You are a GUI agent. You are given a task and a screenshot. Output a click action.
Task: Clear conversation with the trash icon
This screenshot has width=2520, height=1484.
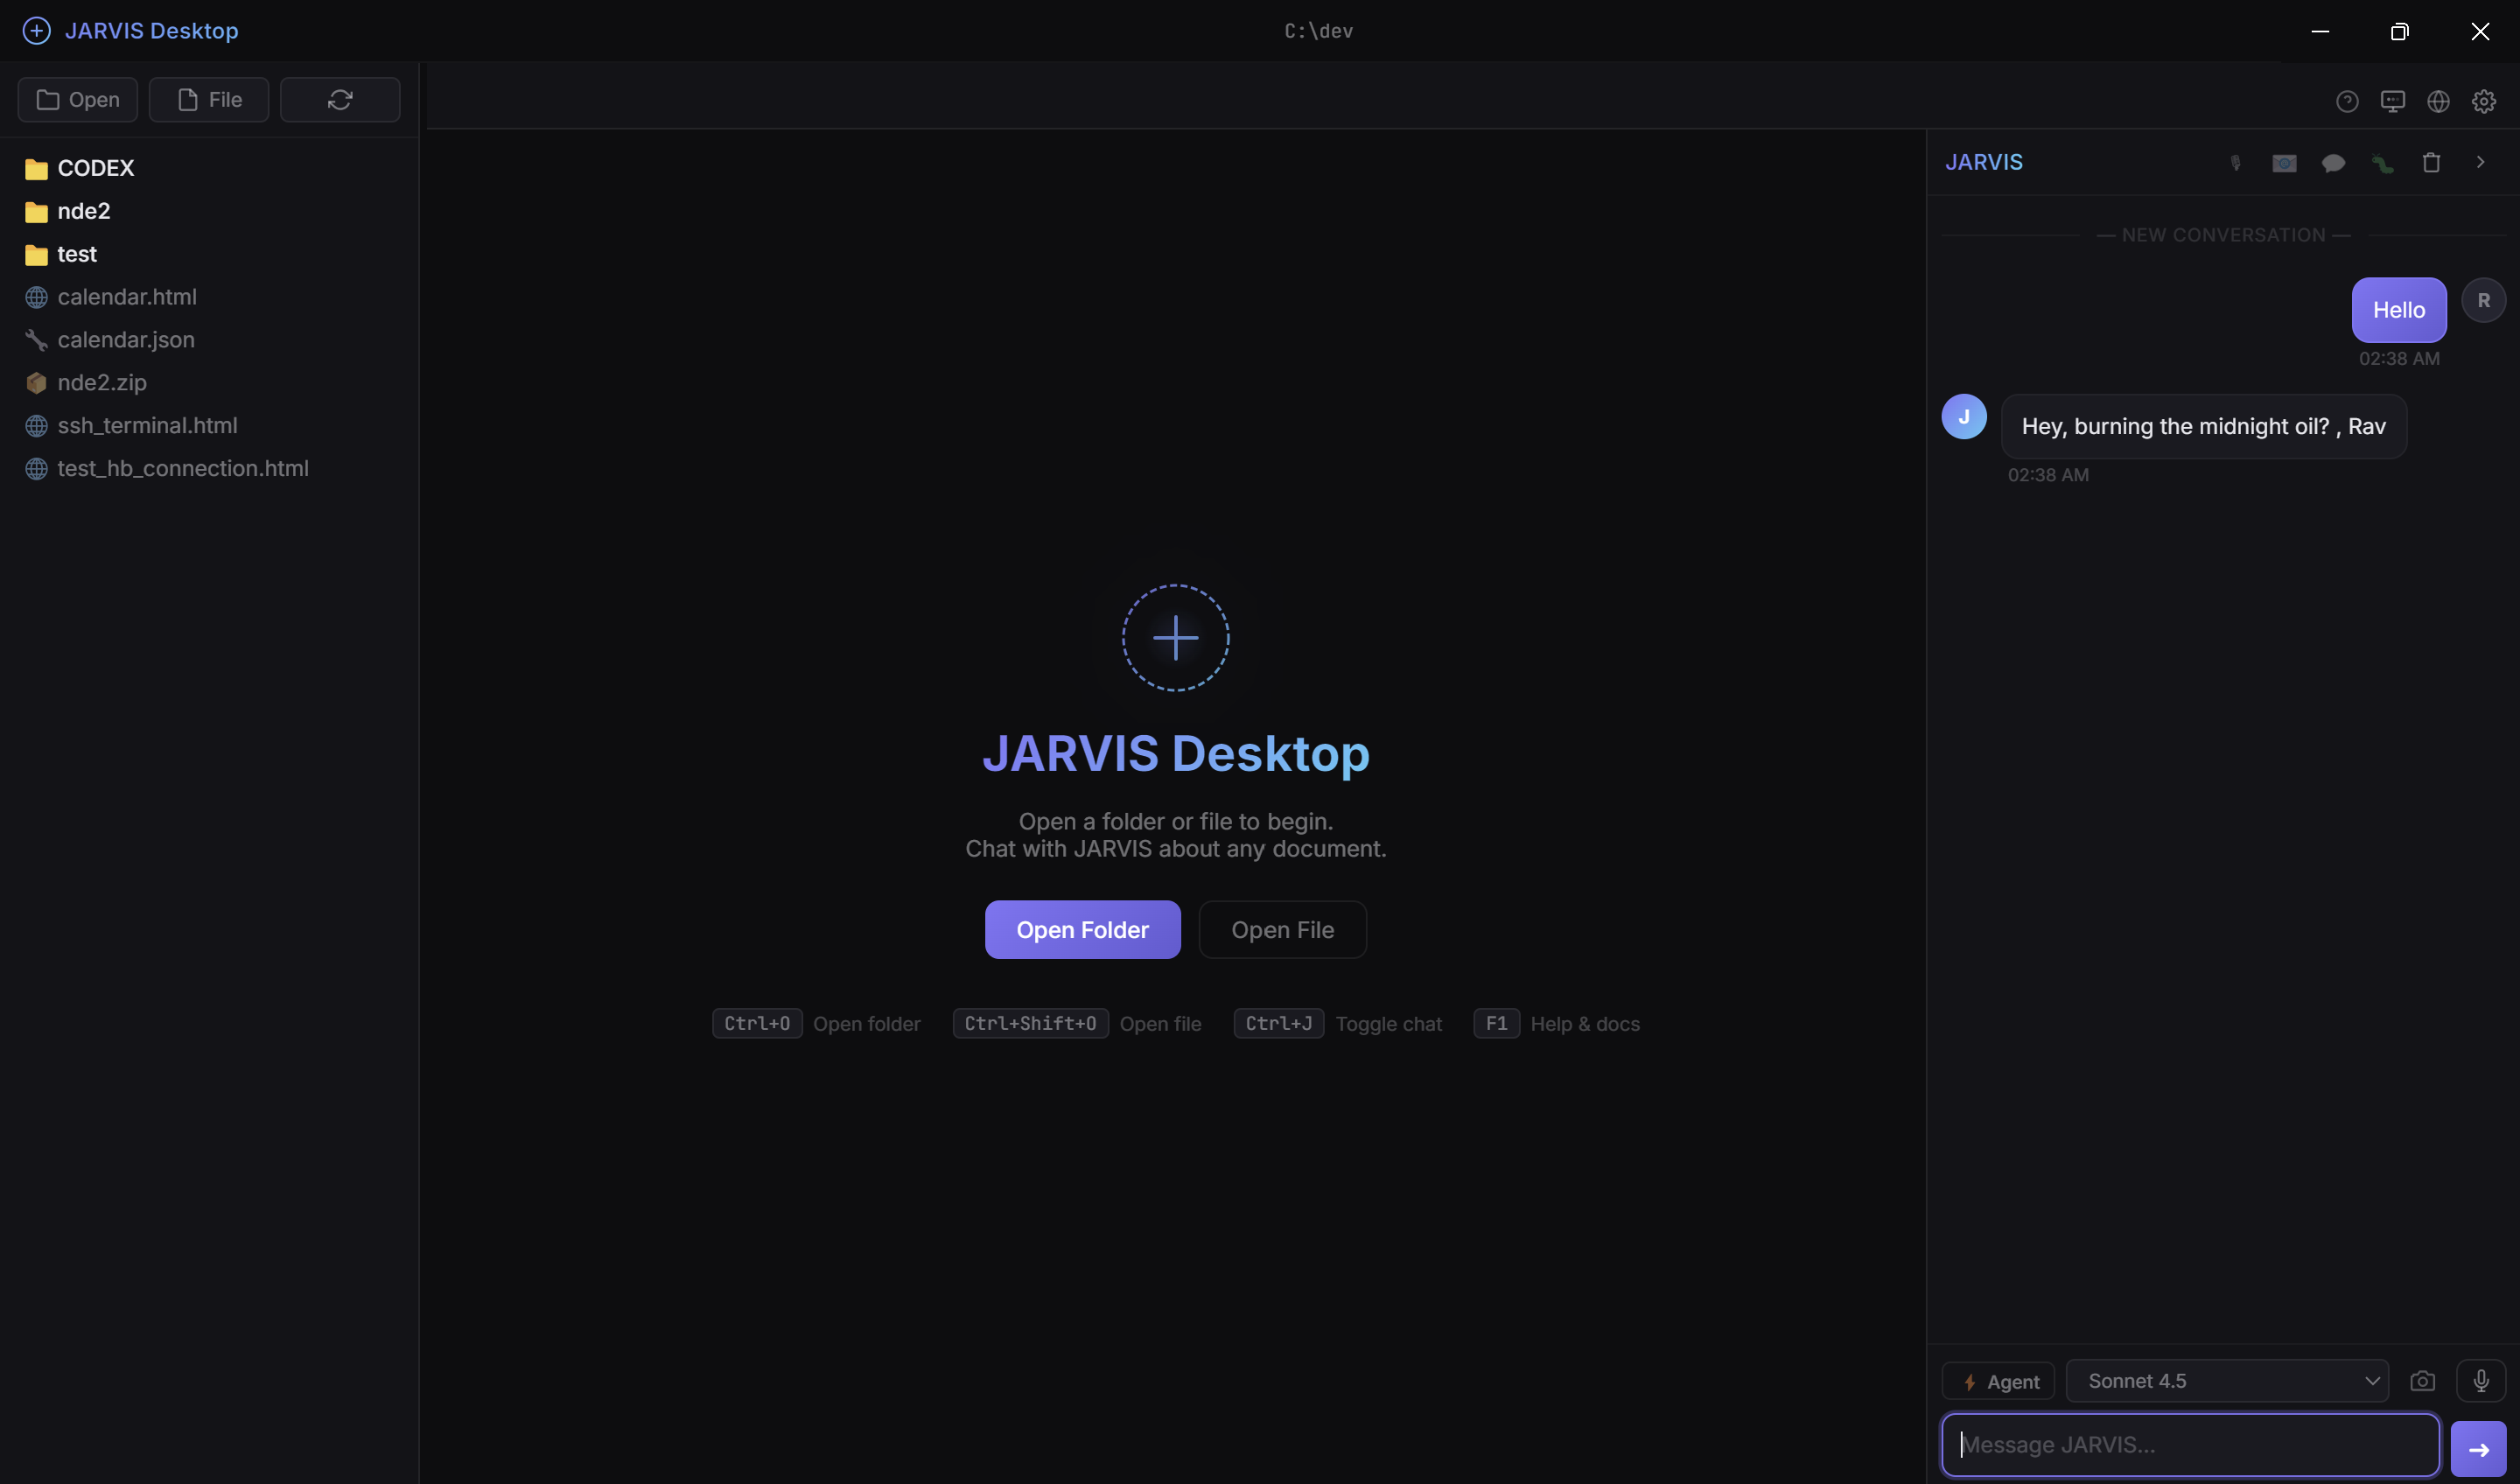point(2431,162)
